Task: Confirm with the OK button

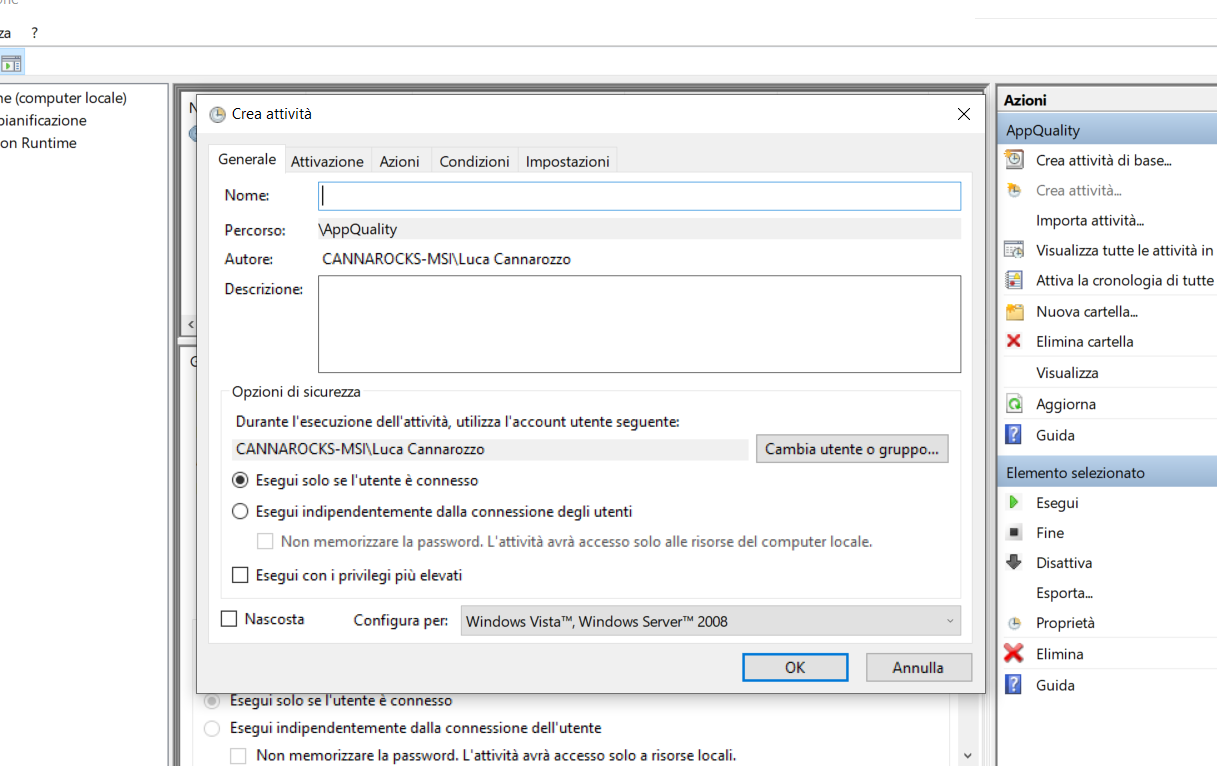Action: pos(795,667)
